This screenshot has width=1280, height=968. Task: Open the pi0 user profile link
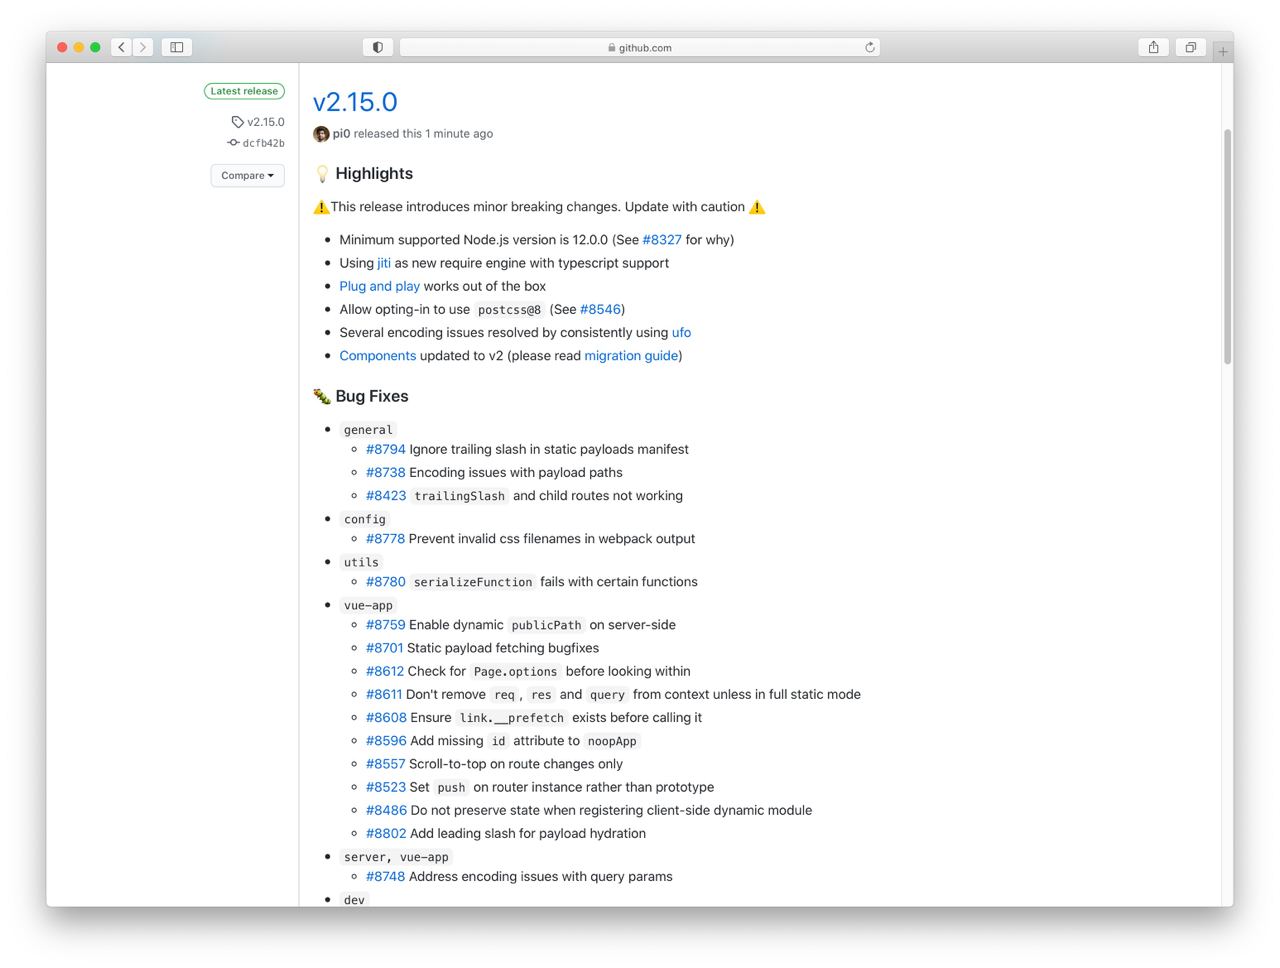[341, 134]
